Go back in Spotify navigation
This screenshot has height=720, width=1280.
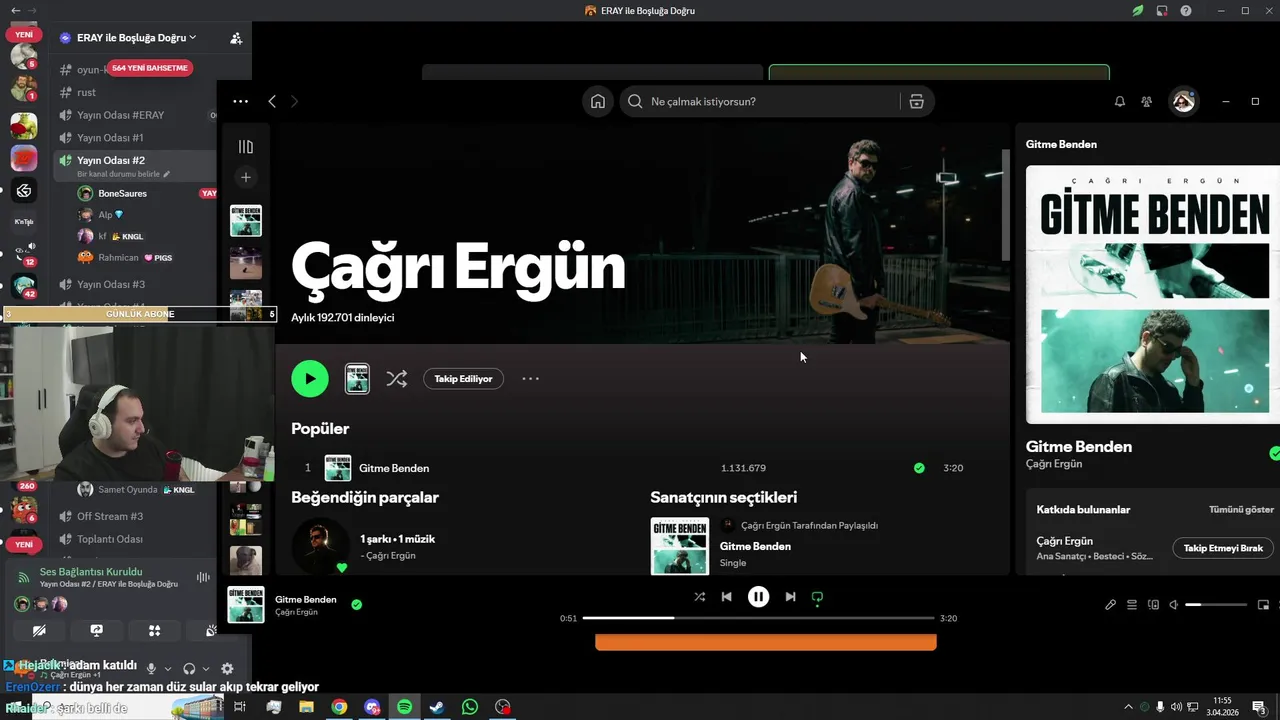(272, 101)
